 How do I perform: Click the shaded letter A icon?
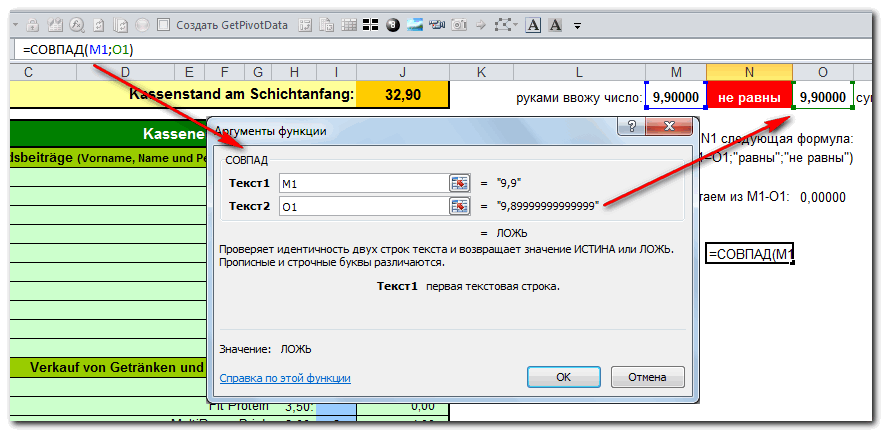tap(555, 25)
